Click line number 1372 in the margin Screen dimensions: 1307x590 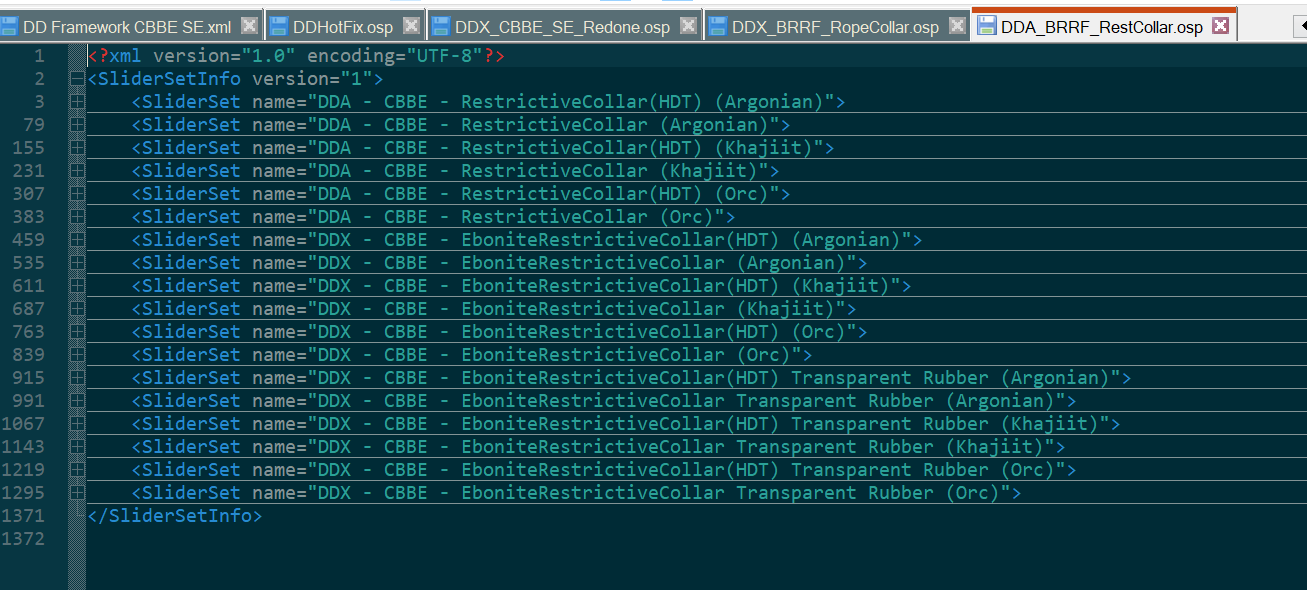tap(24, 539)
